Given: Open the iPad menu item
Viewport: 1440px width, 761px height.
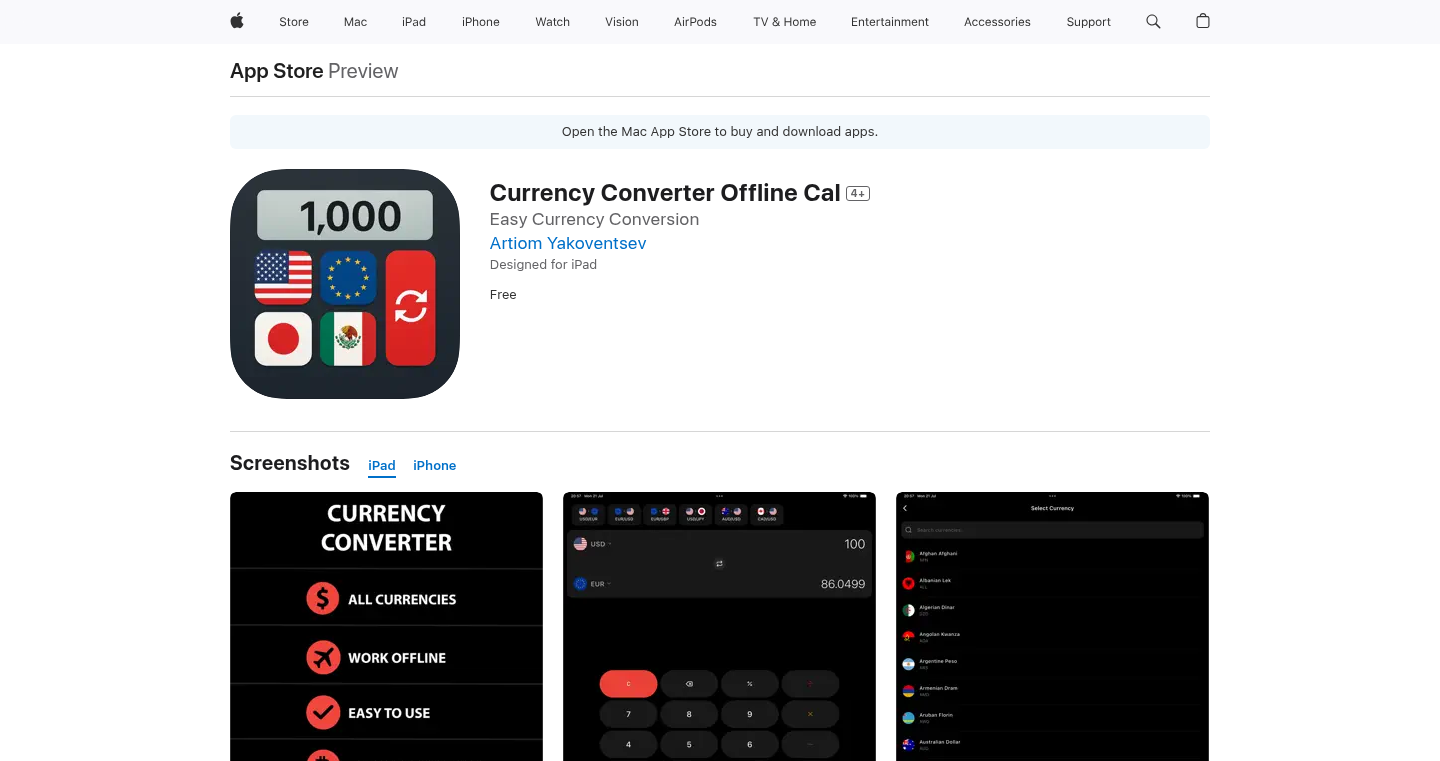Looking at the screenshot, I should 414,22.
